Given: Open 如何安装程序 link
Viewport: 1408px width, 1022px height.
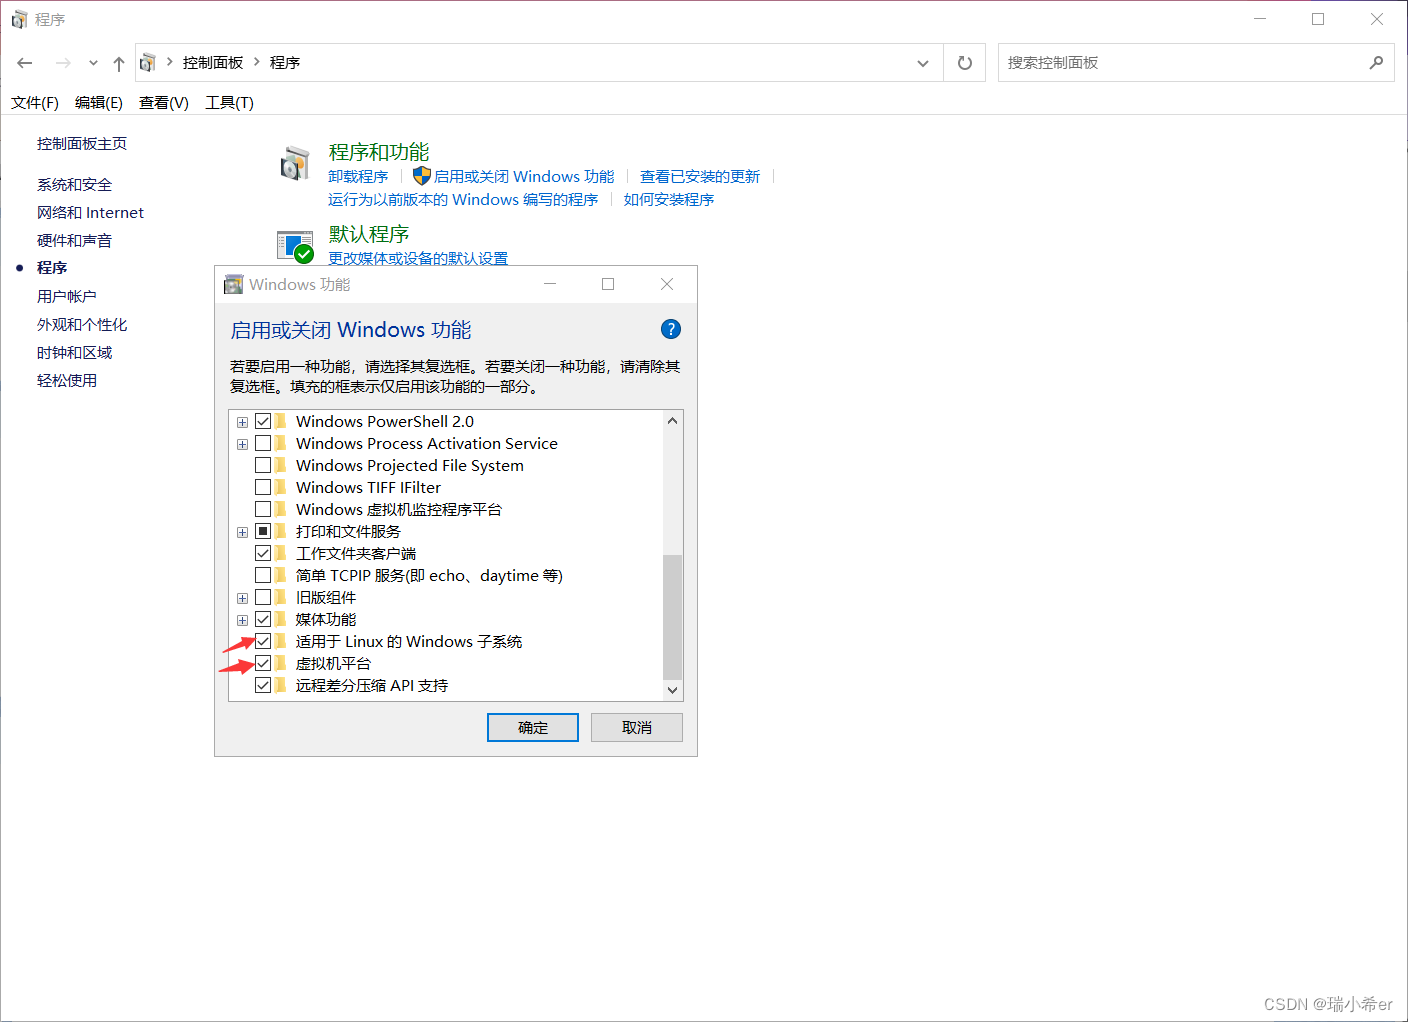Looking at the screenshot, I should click(669, 199).
